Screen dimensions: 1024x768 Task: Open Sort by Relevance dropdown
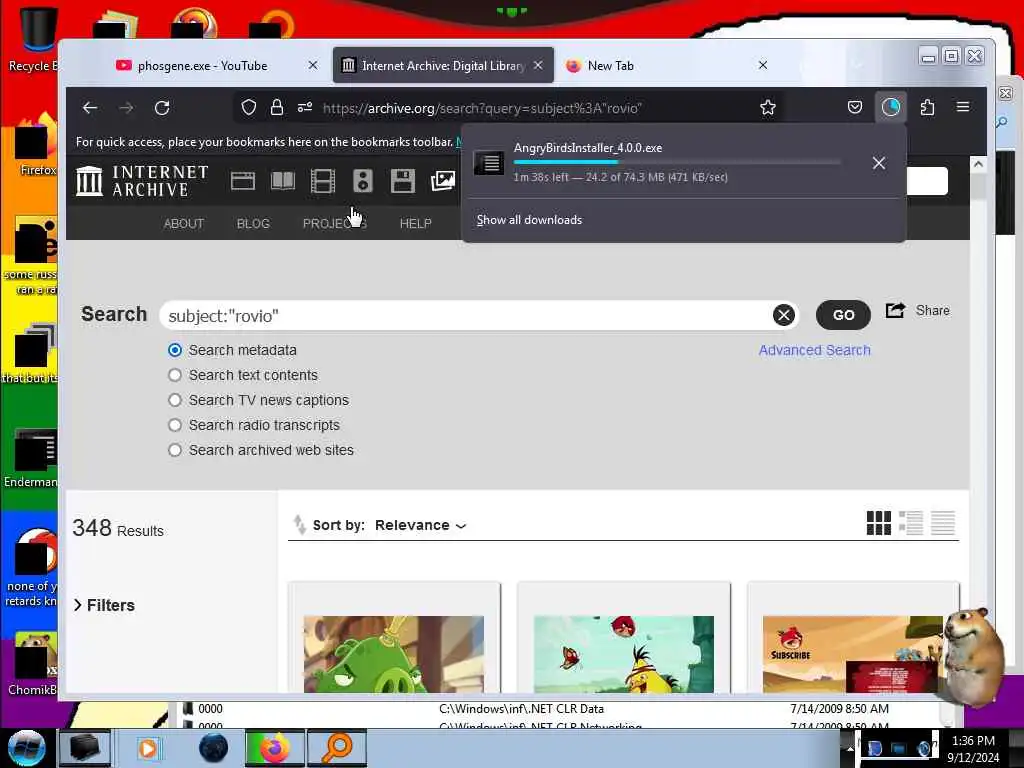point(421,525)
